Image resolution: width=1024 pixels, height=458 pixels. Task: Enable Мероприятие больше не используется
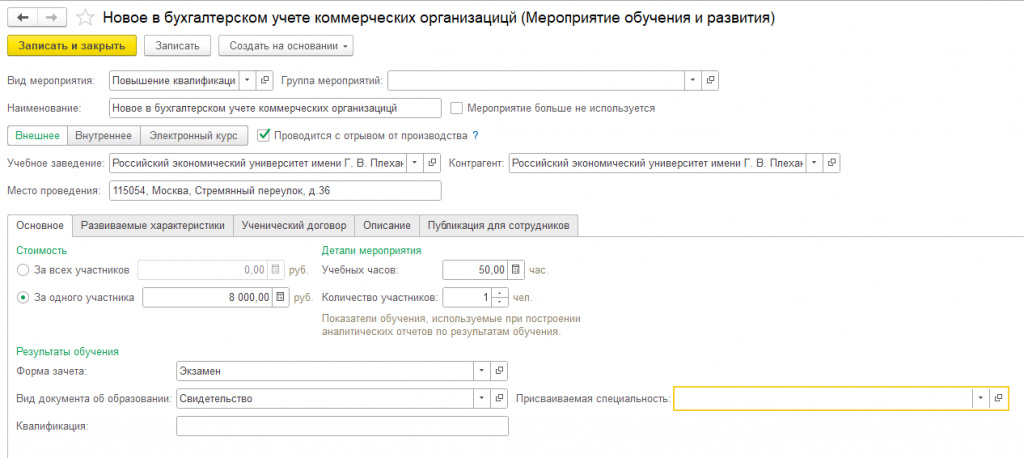point(457,108)
